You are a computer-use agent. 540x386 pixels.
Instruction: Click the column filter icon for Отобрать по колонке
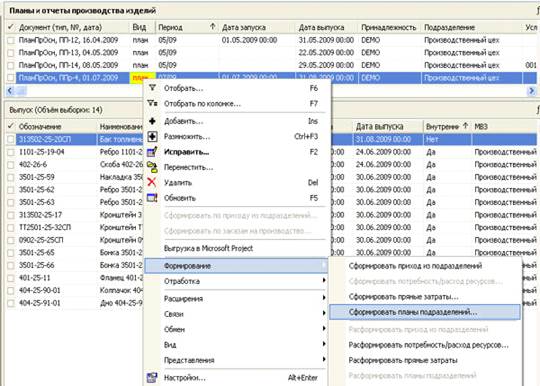(152, 103)
